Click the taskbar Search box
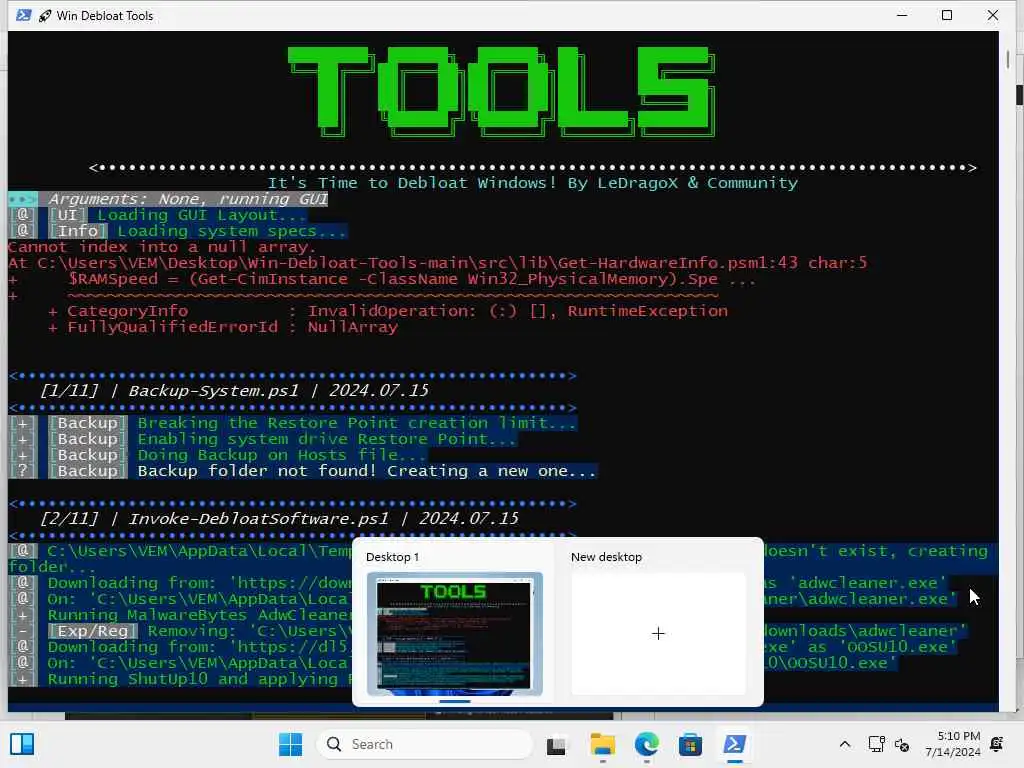This screenshot has height=768, width=1024. click(425, 744)
